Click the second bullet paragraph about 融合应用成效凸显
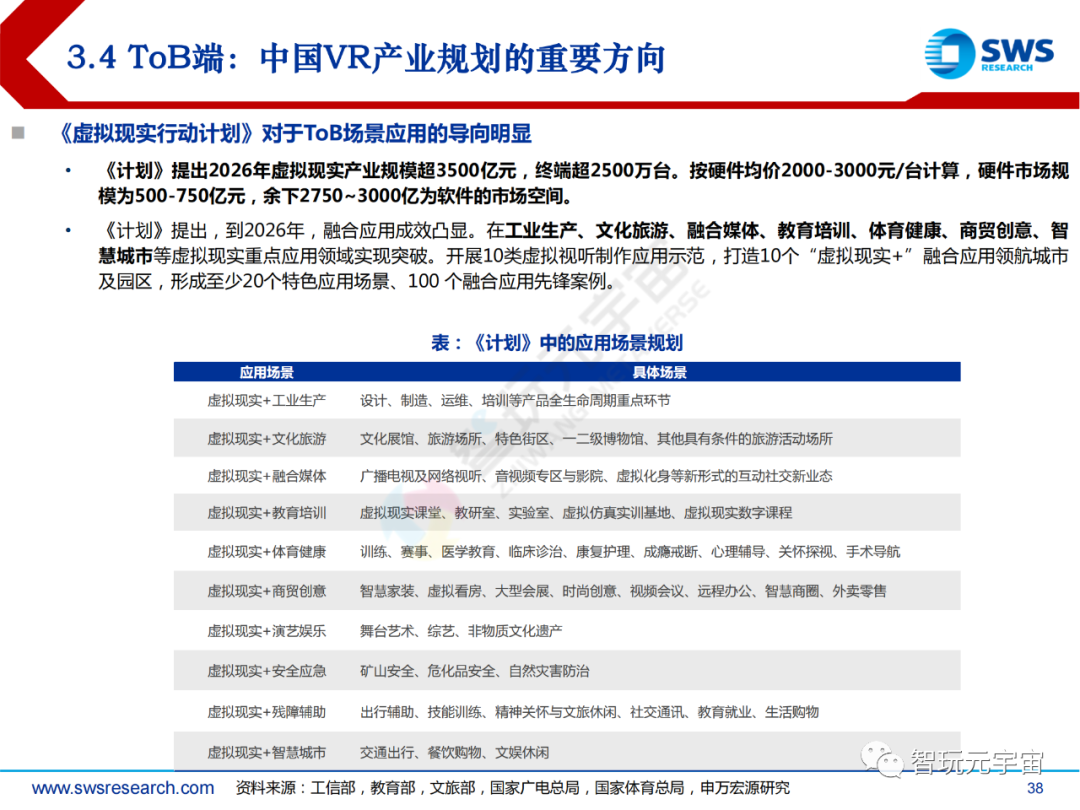Screen dimensions: 1080x810 click(x=583, y=256)
